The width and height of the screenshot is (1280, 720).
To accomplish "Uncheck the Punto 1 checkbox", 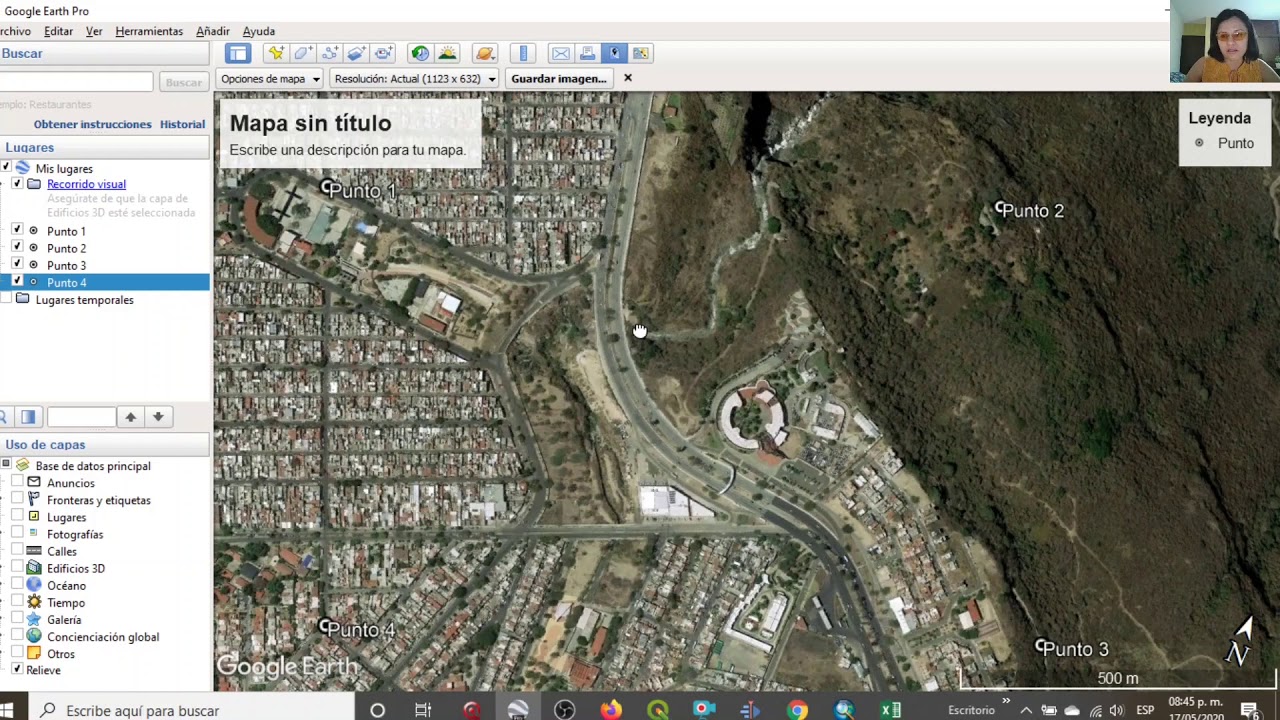I will point(17,230).
